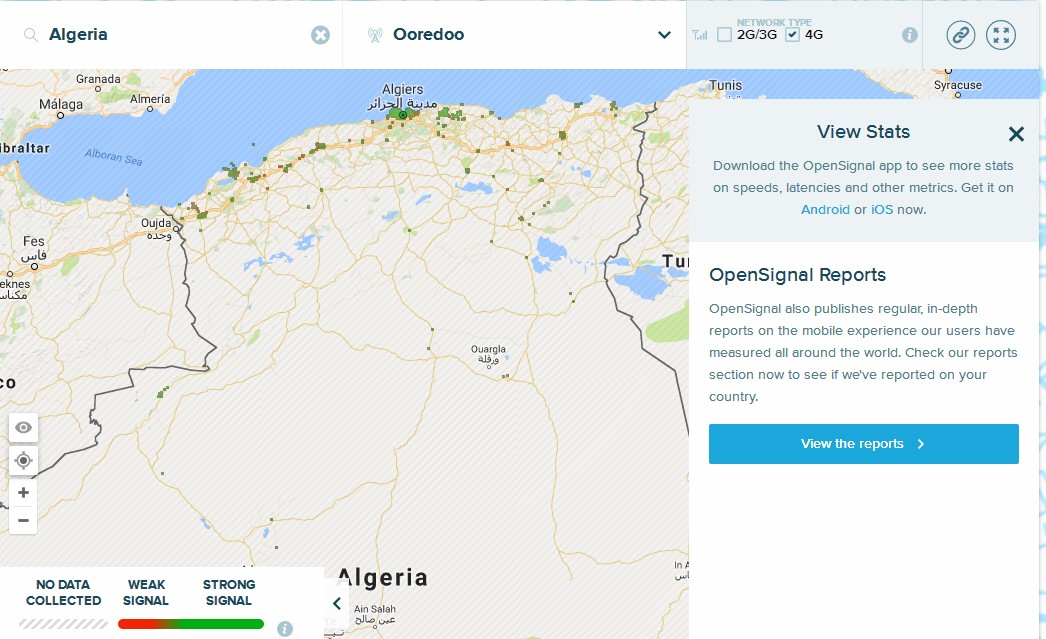Toggle map visibility eye icon
1046x639 pixels.
tap(23, 428)
